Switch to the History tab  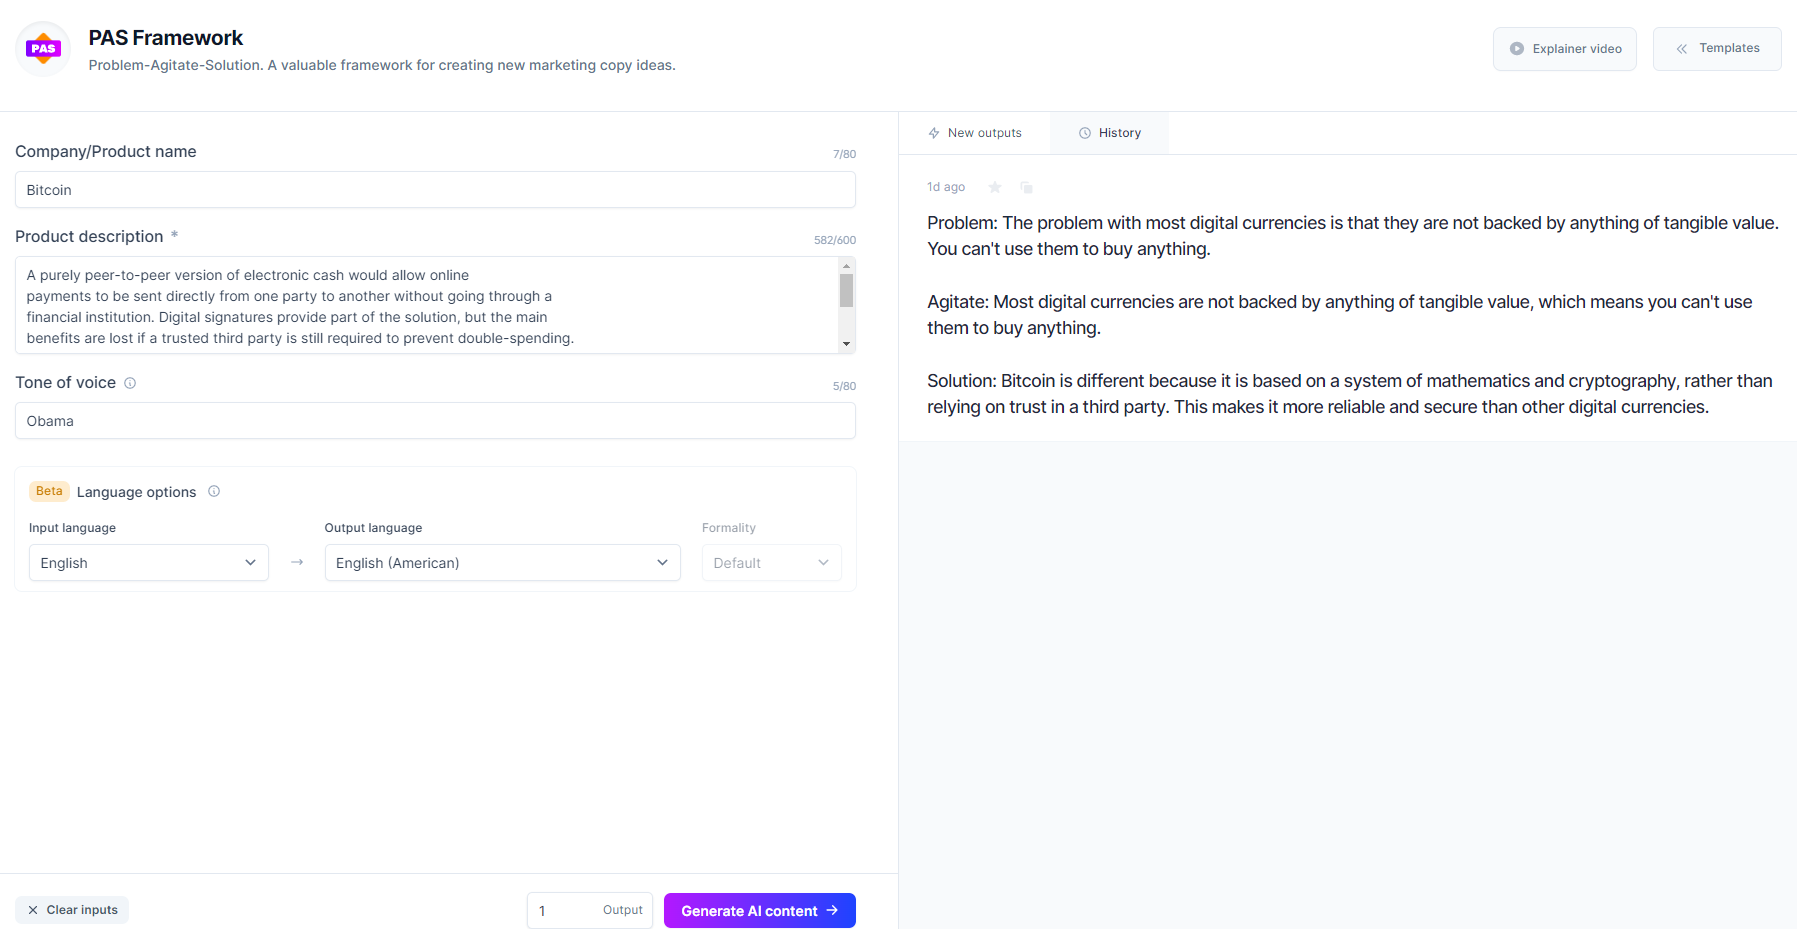1110,132
